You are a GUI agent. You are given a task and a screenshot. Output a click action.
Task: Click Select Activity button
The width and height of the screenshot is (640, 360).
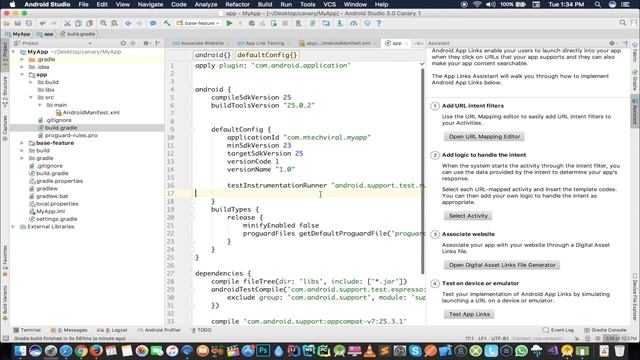[x=468, y=216]
